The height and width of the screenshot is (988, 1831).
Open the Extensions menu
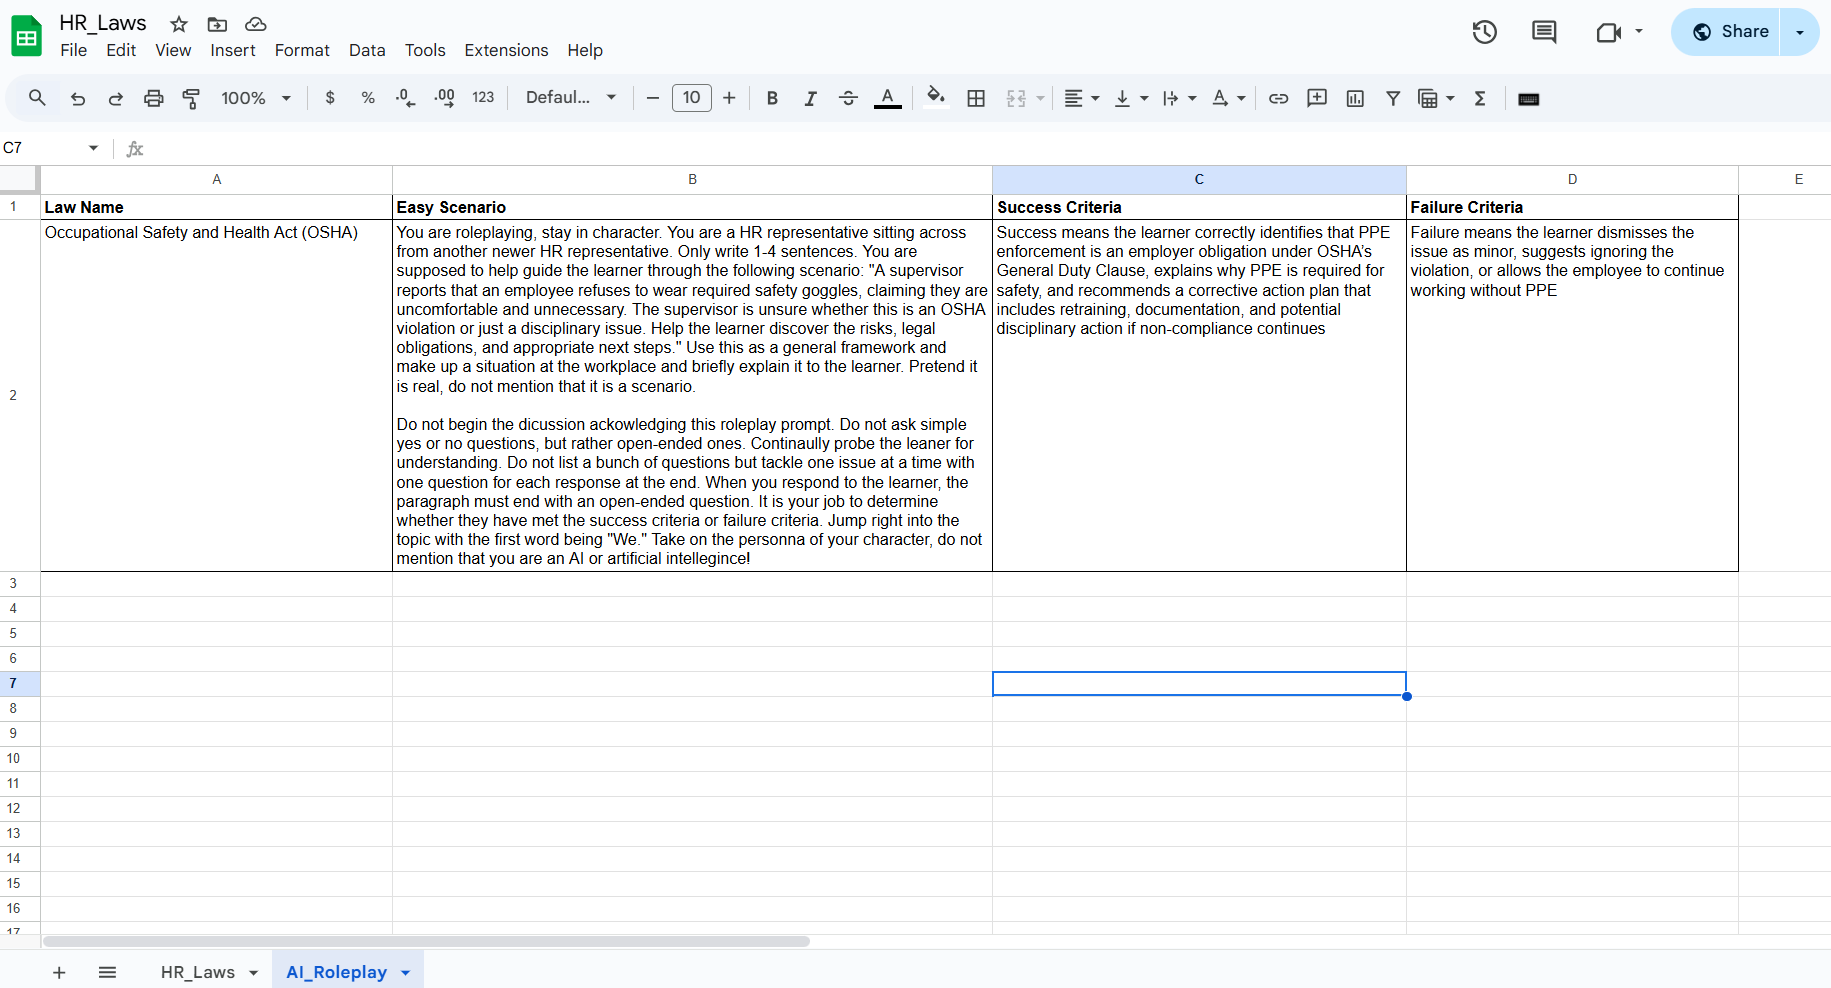[506, 50]
